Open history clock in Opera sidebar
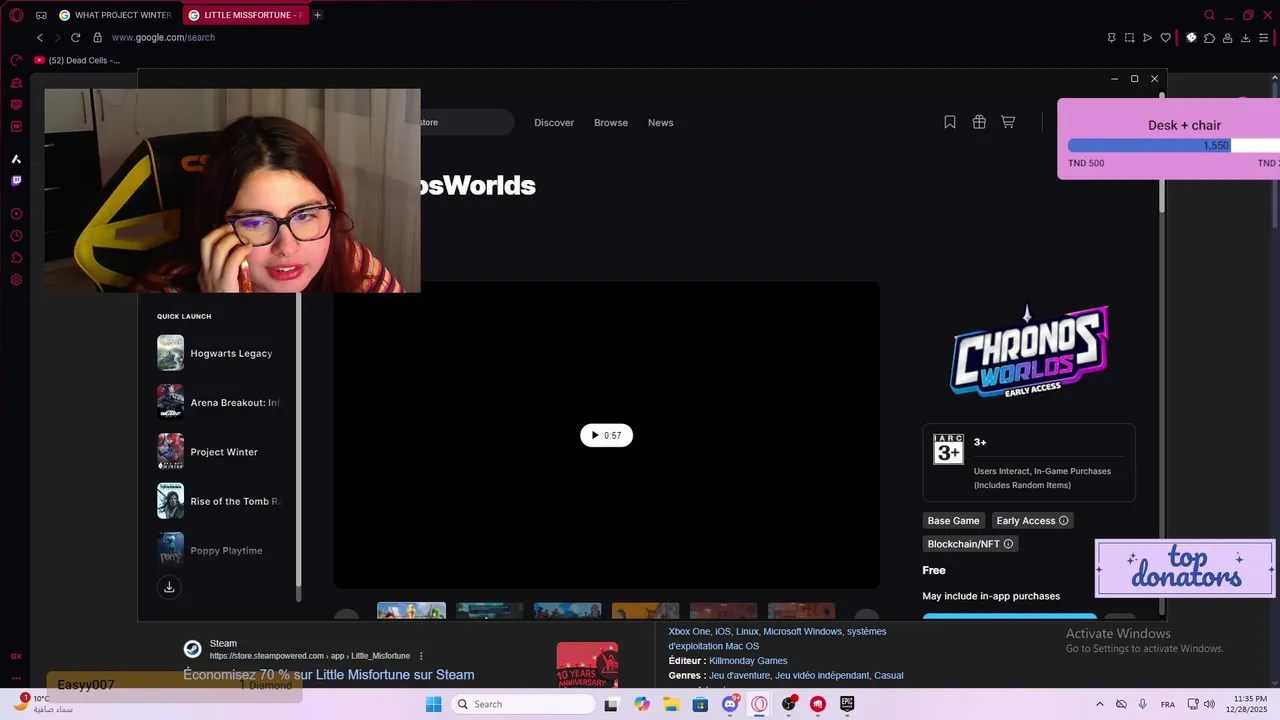Screen dimensions: 1280x720 [16, 236]
